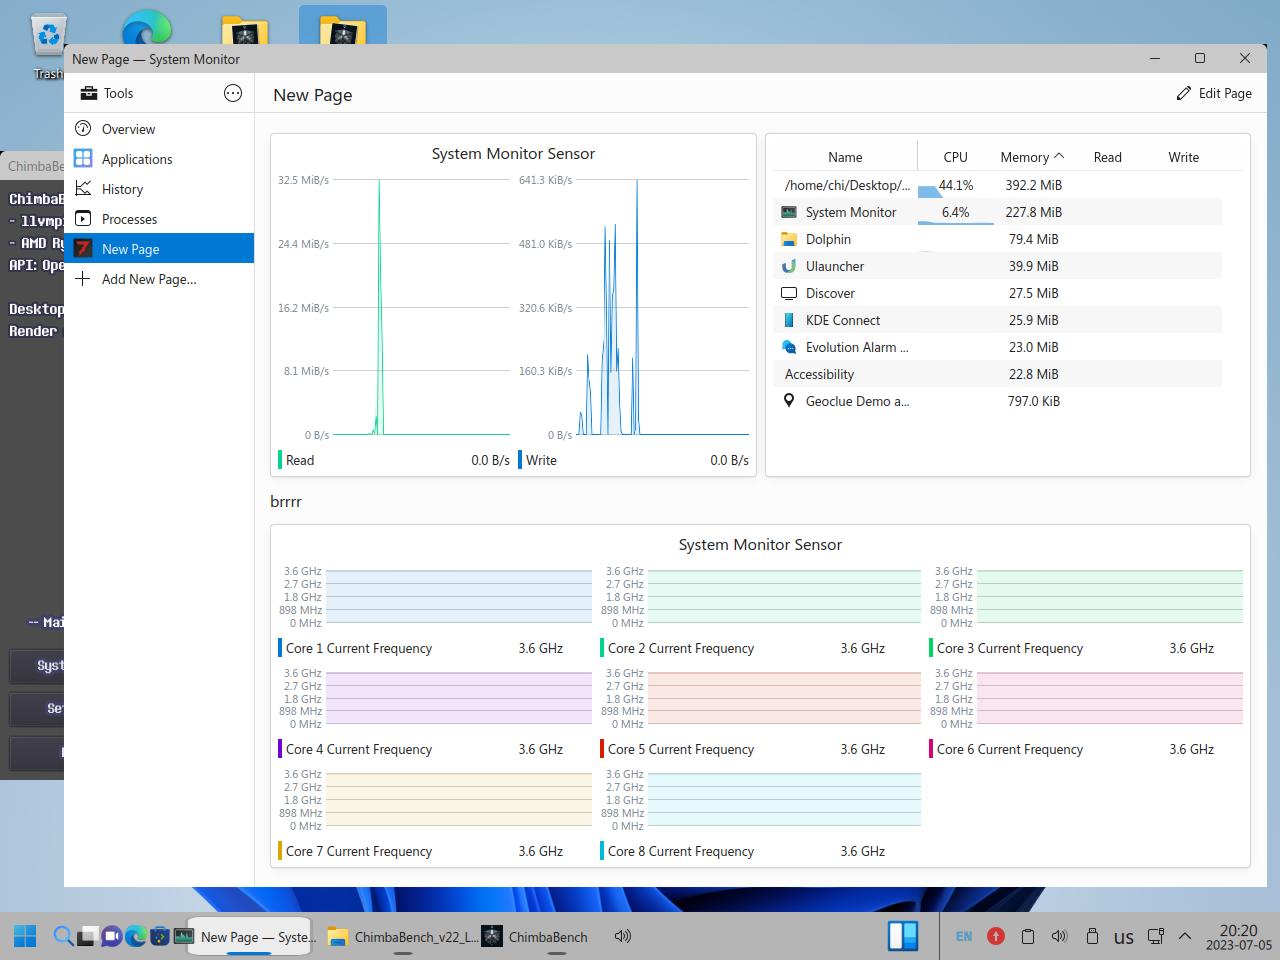Screen dimensions: 1280x960
Task: Open the Processes page
Action: point(129,219)
